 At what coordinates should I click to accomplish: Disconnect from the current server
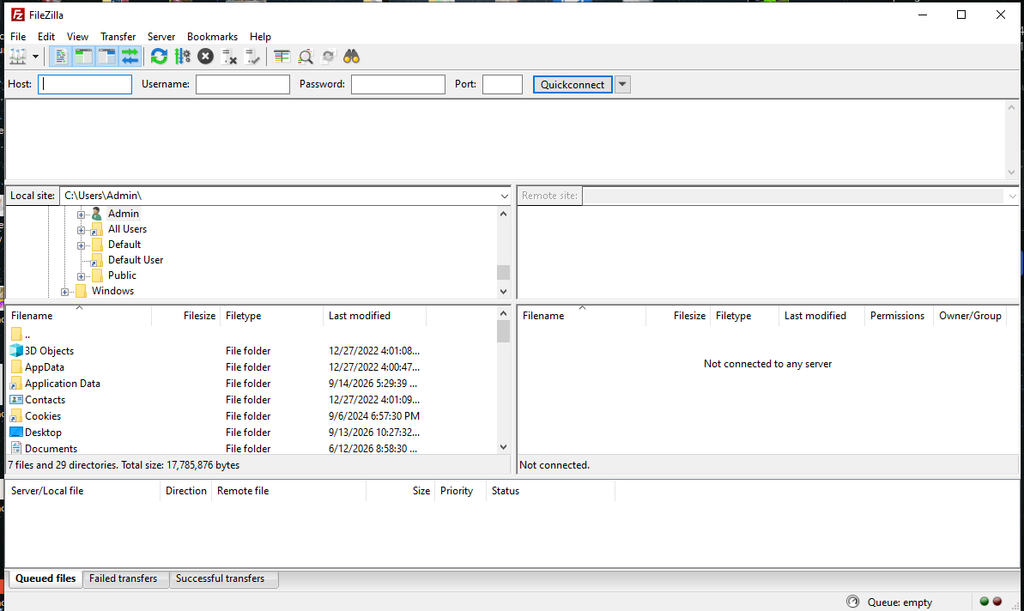(x=229, y=57)
